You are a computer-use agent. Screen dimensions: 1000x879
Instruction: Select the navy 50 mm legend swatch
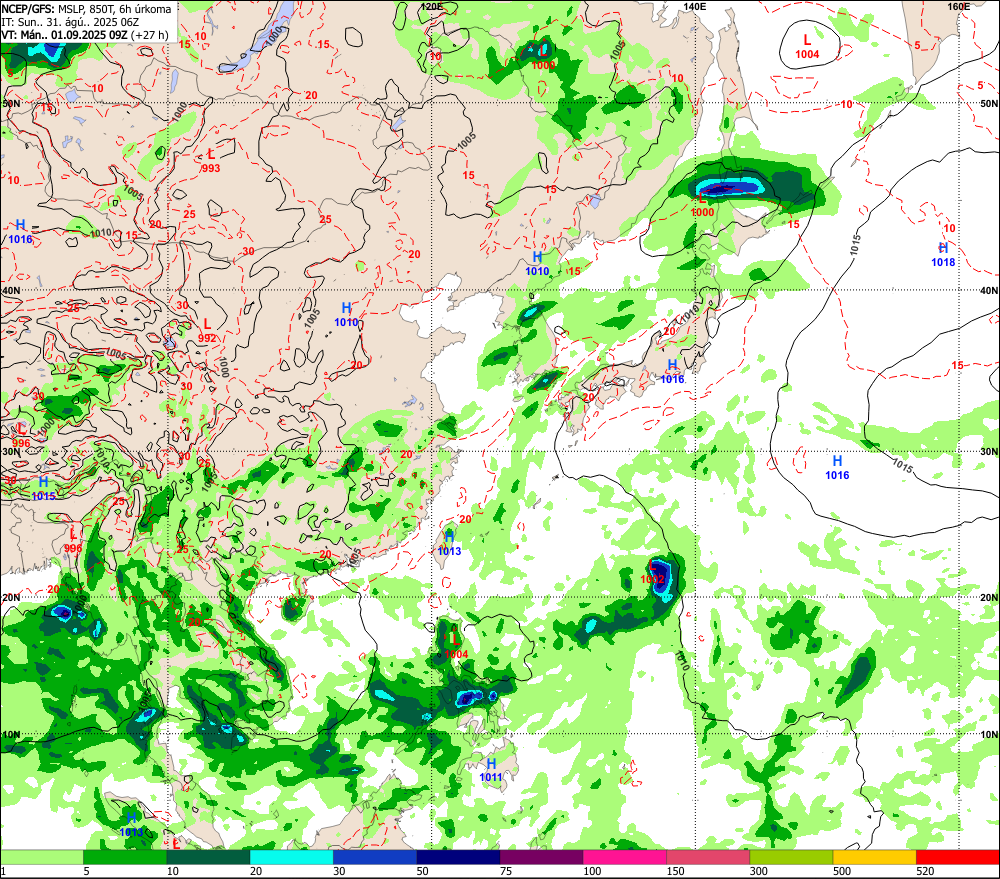(458, 857)
